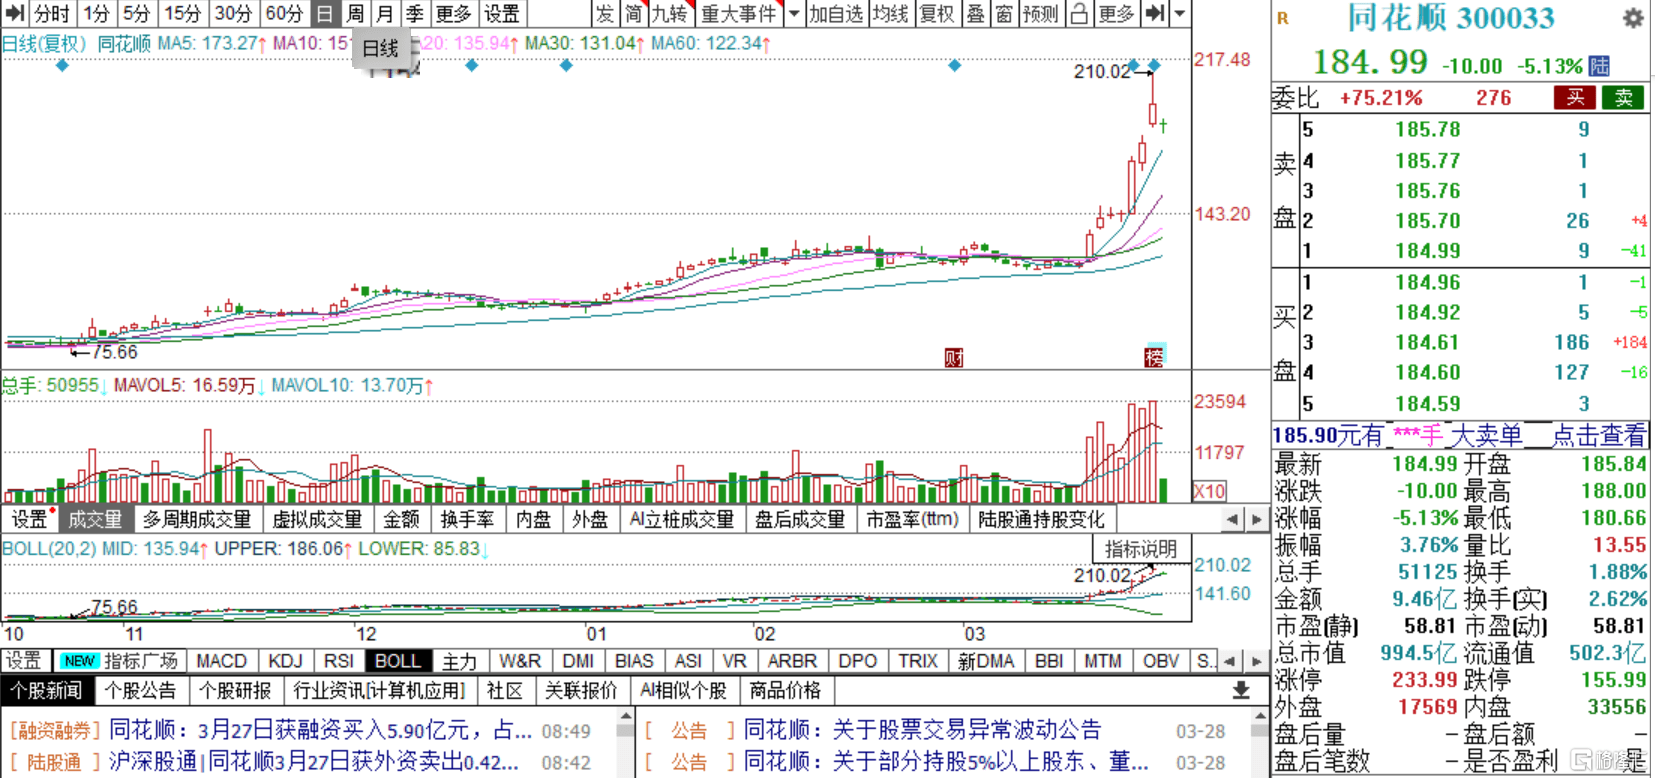Click the red 财 marker on chart
Image resolution: width=1655 pixels, height=778 pixels.
tap(954, 357)
